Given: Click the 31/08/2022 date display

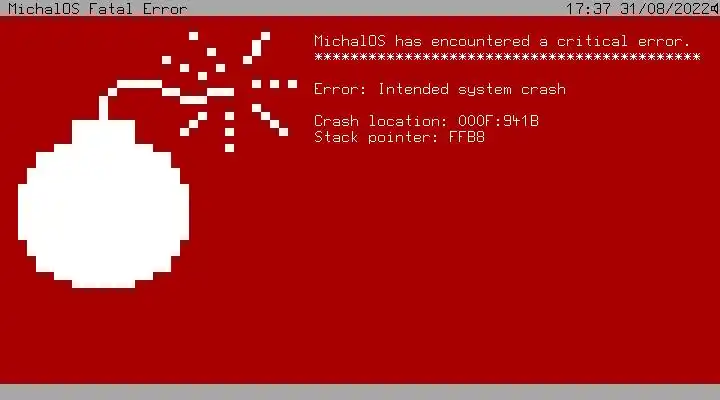Looking at the screenshot, I should pyautogui.click(x=665, y=8).
